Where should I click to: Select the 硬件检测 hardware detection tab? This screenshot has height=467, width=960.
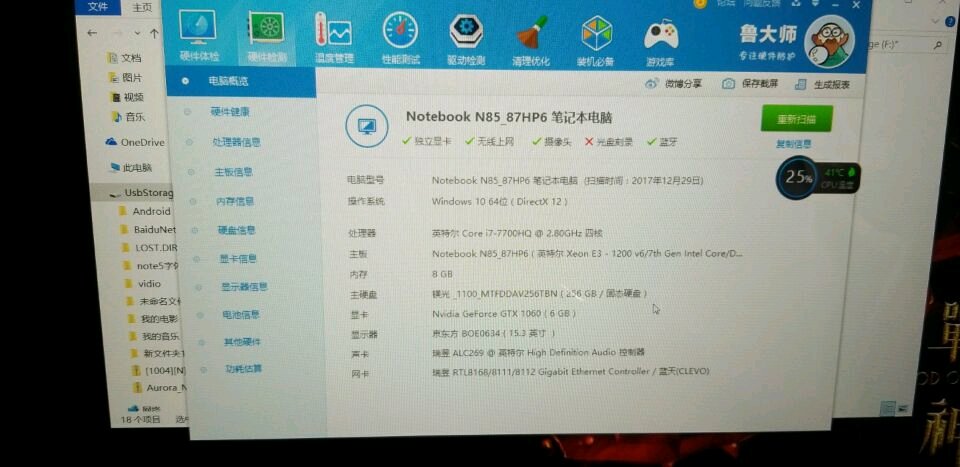pyautogui.click(x=266, y=38)
